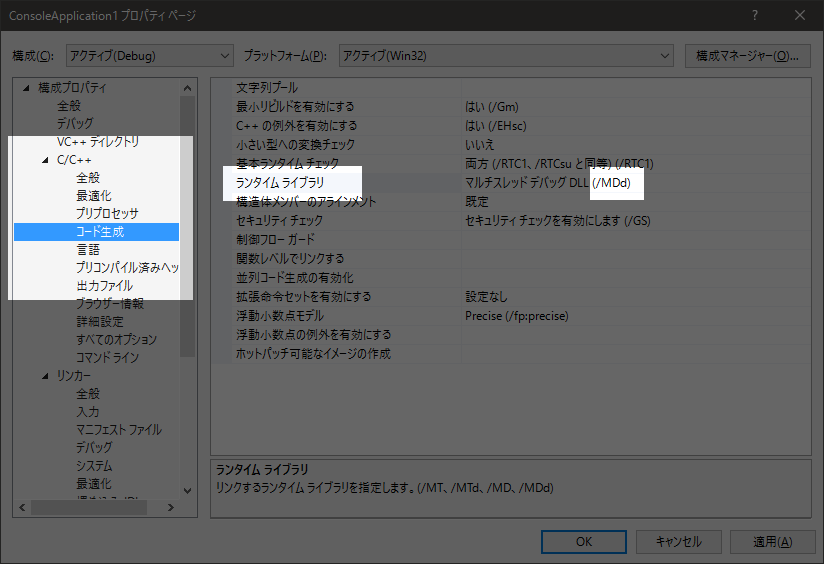Select 出力ファイル tree item

pyautogui.click(x=105, y=285)
